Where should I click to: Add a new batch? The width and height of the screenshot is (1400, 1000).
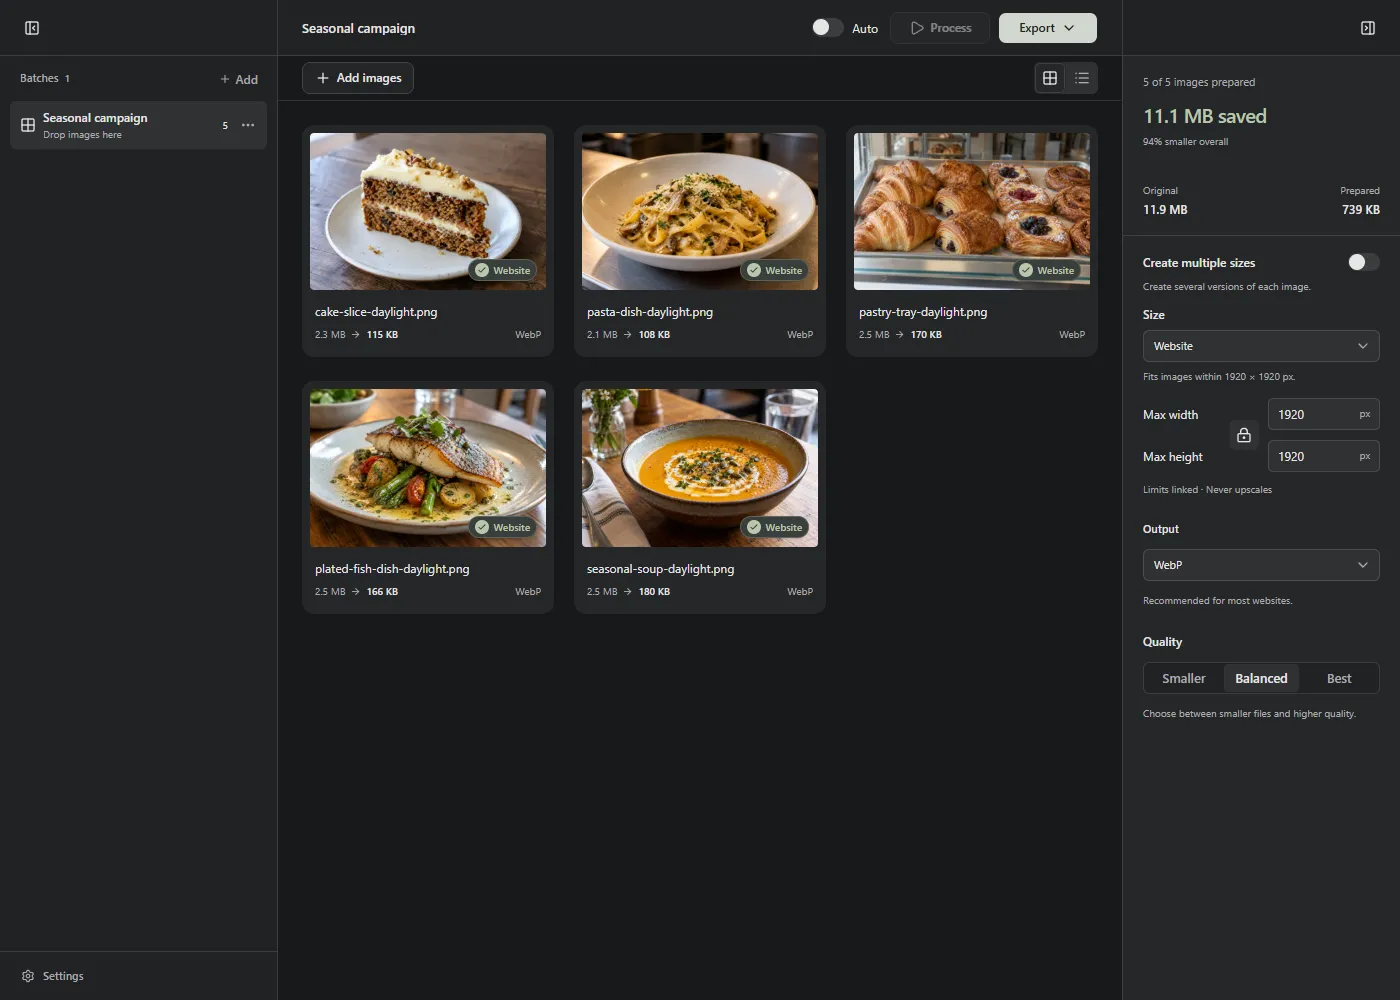click(x=239, y=79)
